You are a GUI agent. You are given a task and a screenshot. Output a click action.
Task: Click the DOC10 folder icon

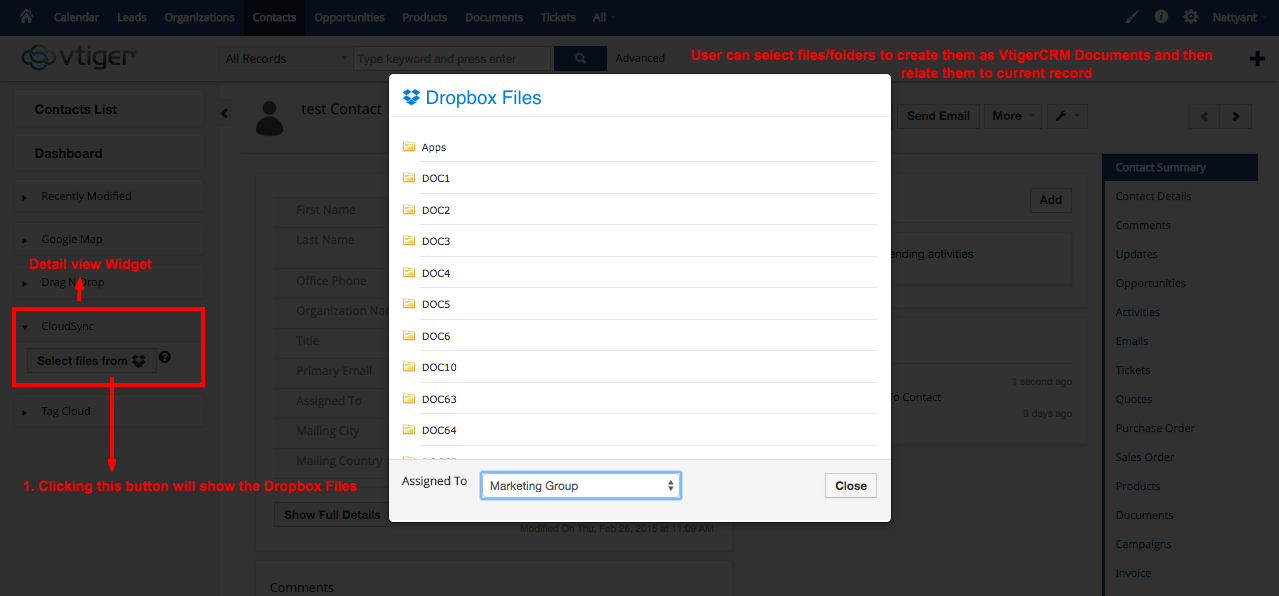(409, 366)
